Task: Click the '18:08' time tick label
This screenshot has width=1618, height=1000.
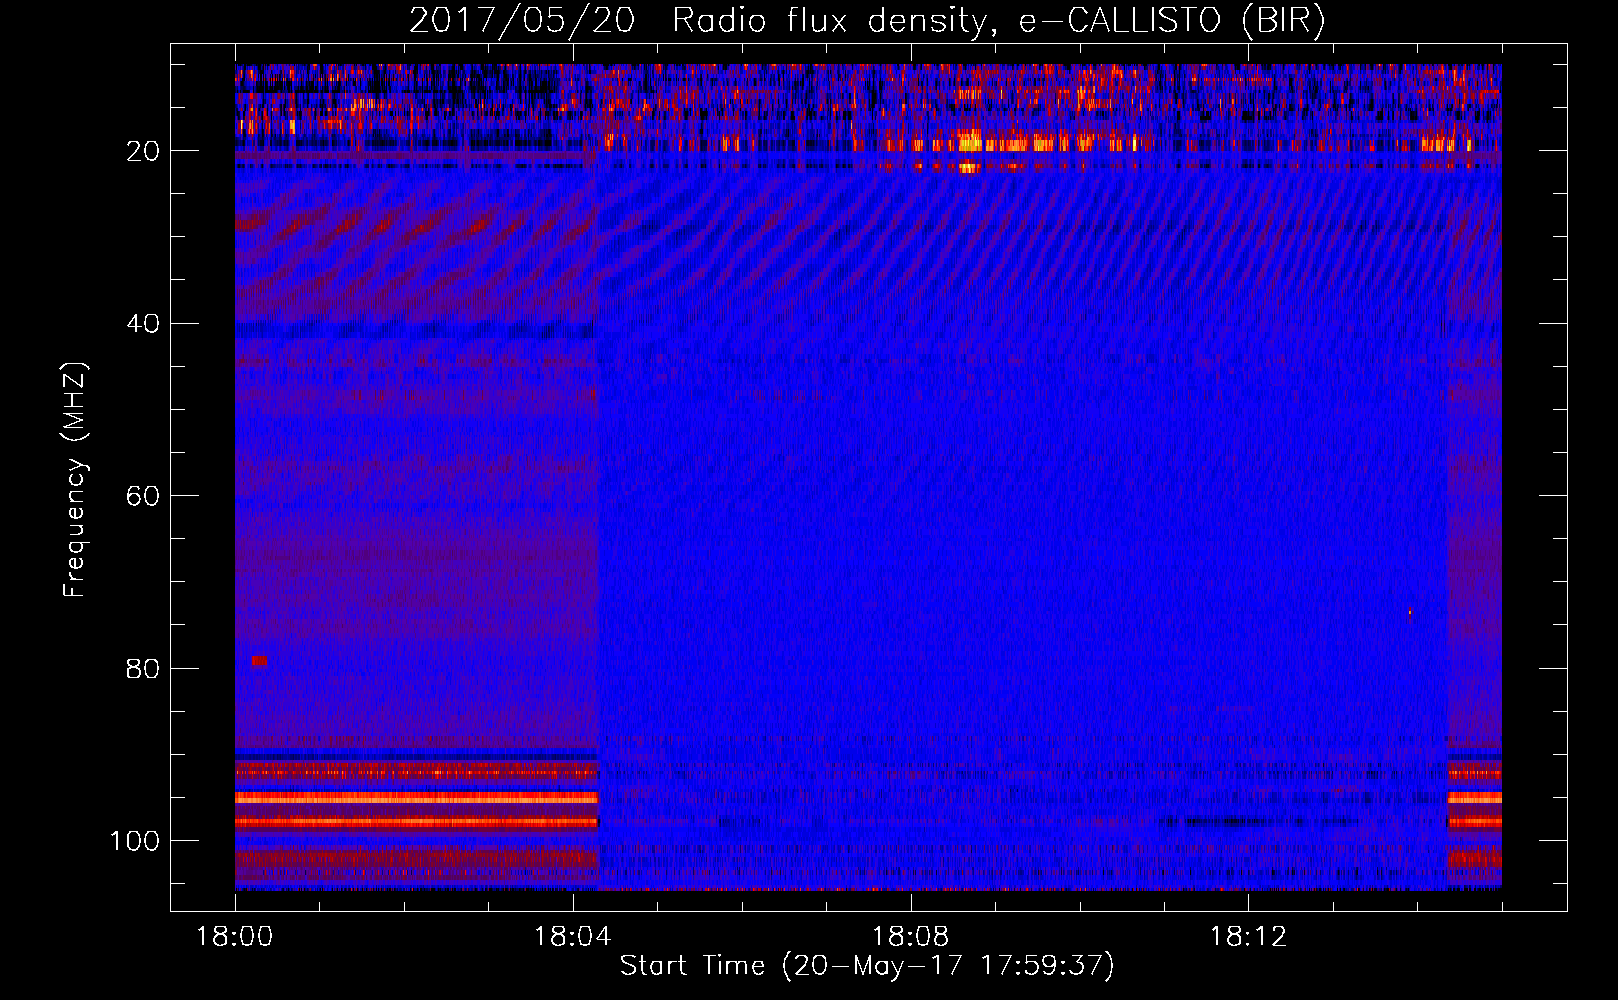Action: click(x=911, y=937)
